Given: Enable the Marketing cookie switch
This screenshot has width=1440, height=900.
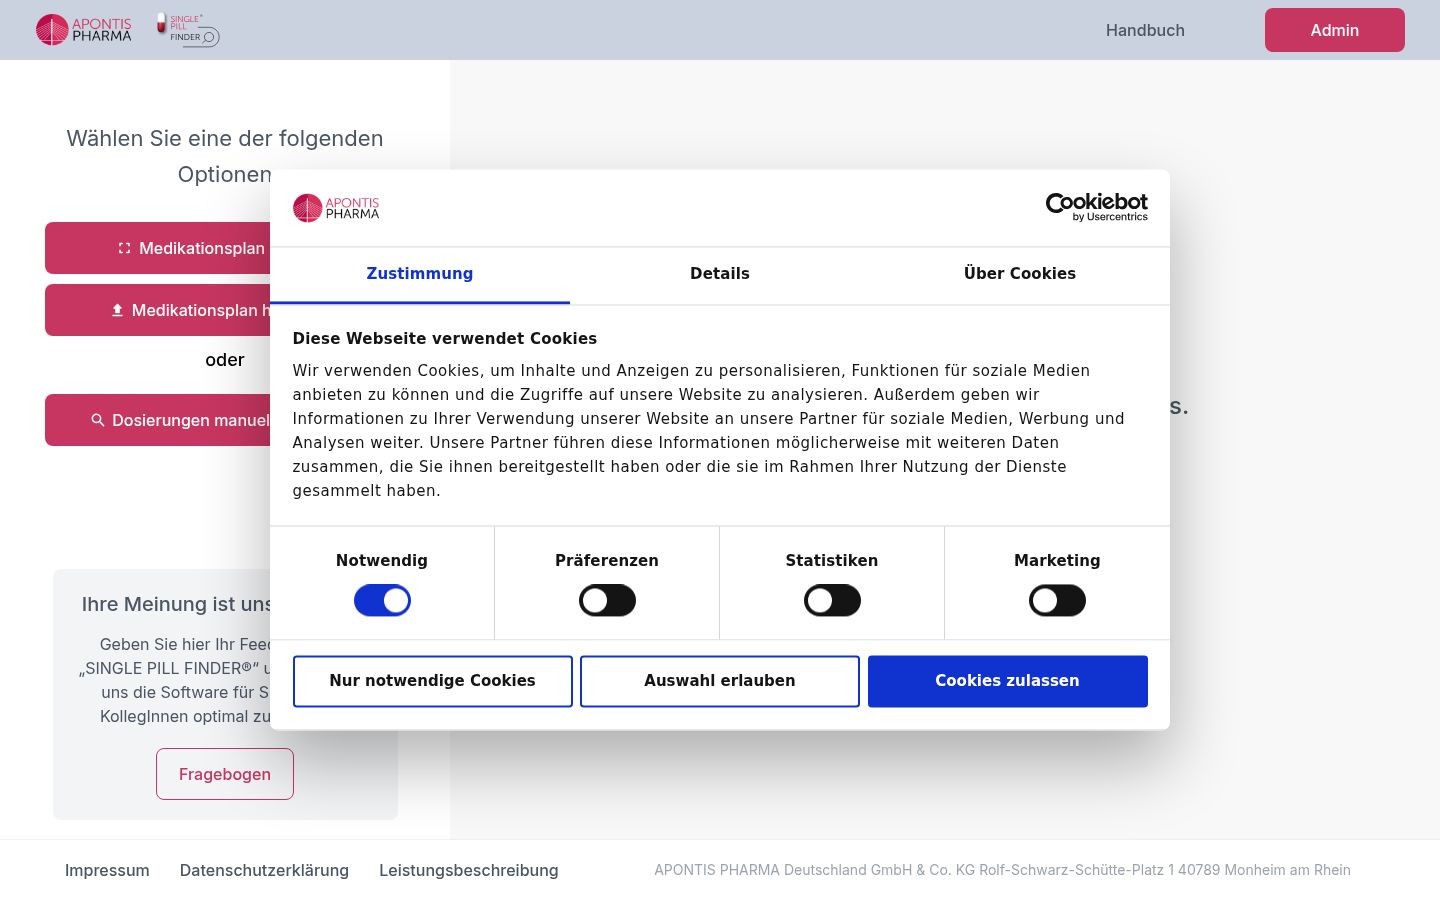Looking at the screenshot, I should [1057, 601].
